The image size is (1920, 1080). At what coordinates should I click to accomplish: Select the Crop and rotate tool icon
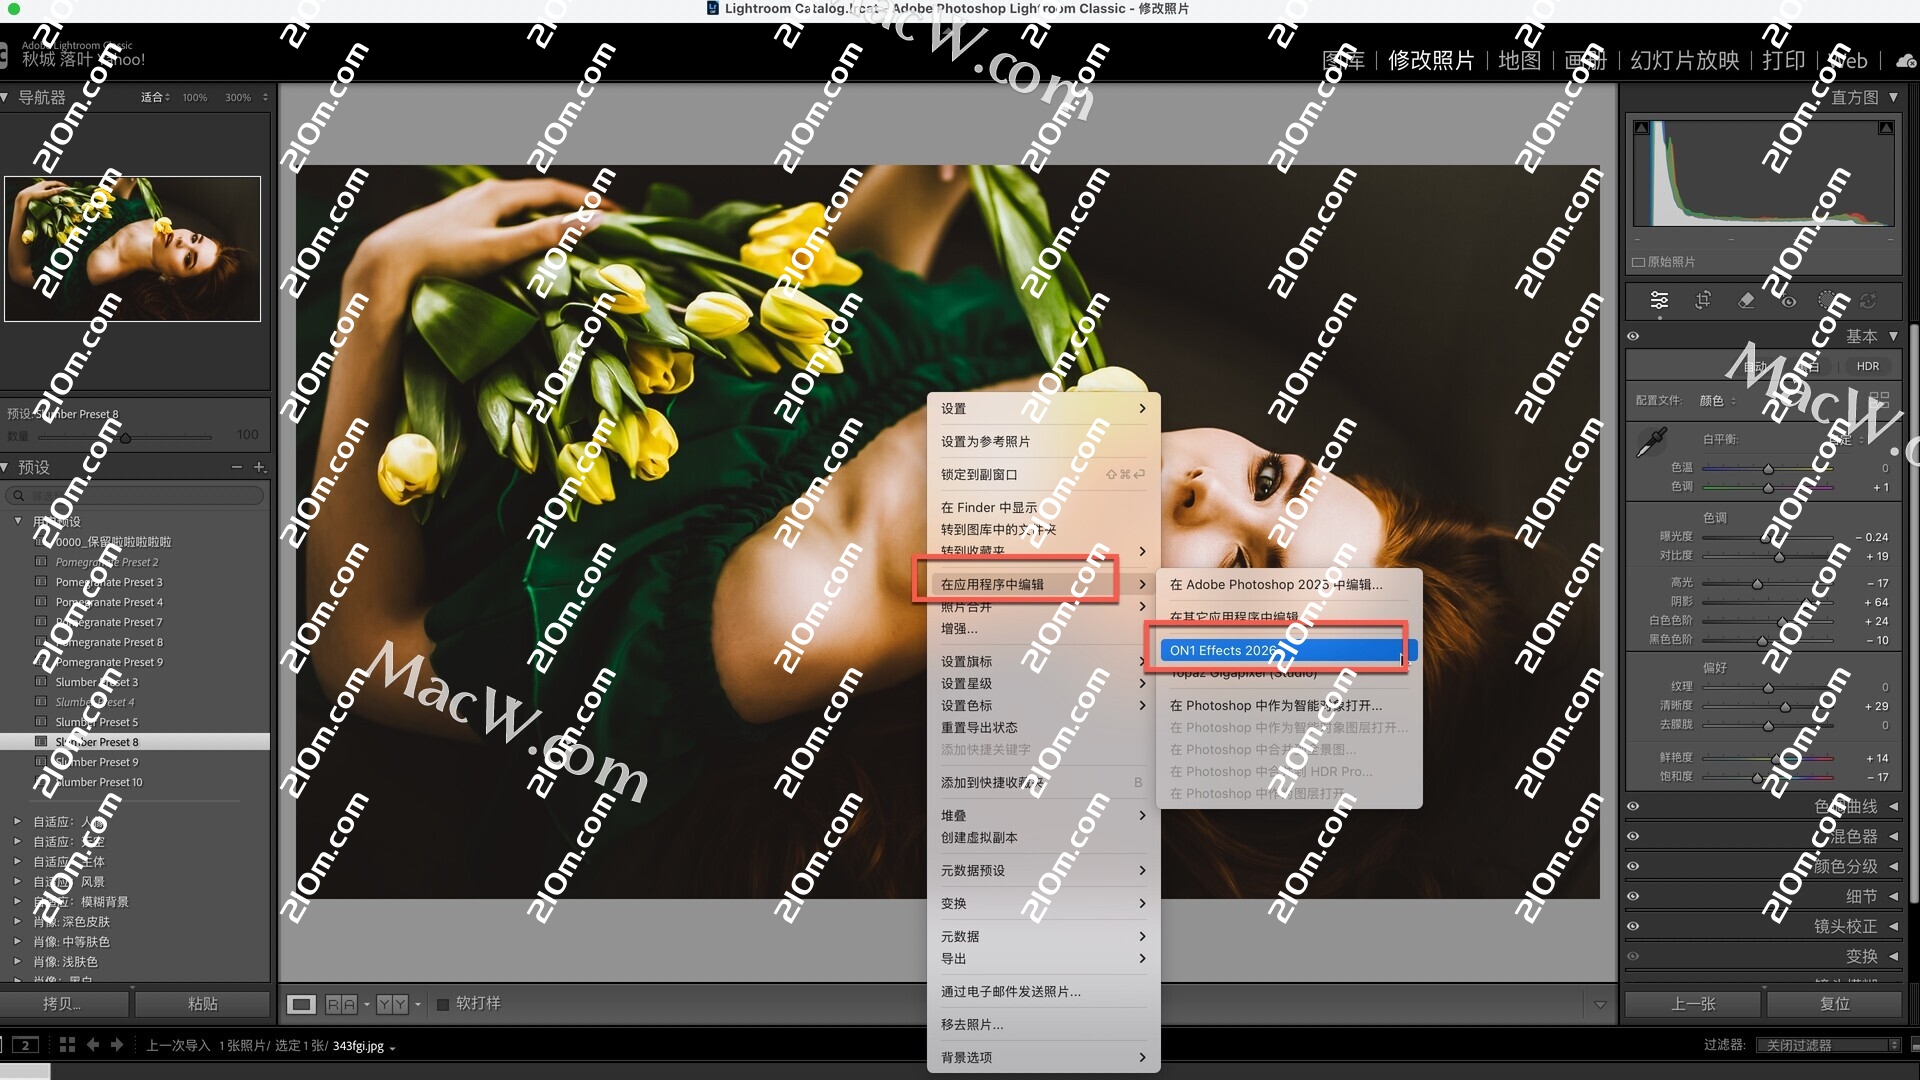tap(1703, 300)
